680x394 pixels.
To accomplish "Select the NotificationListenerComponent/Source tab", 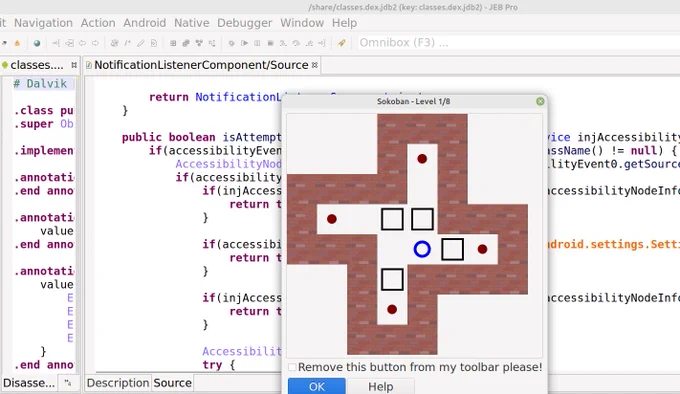I will pyautogui.click(x=201, y=65).
